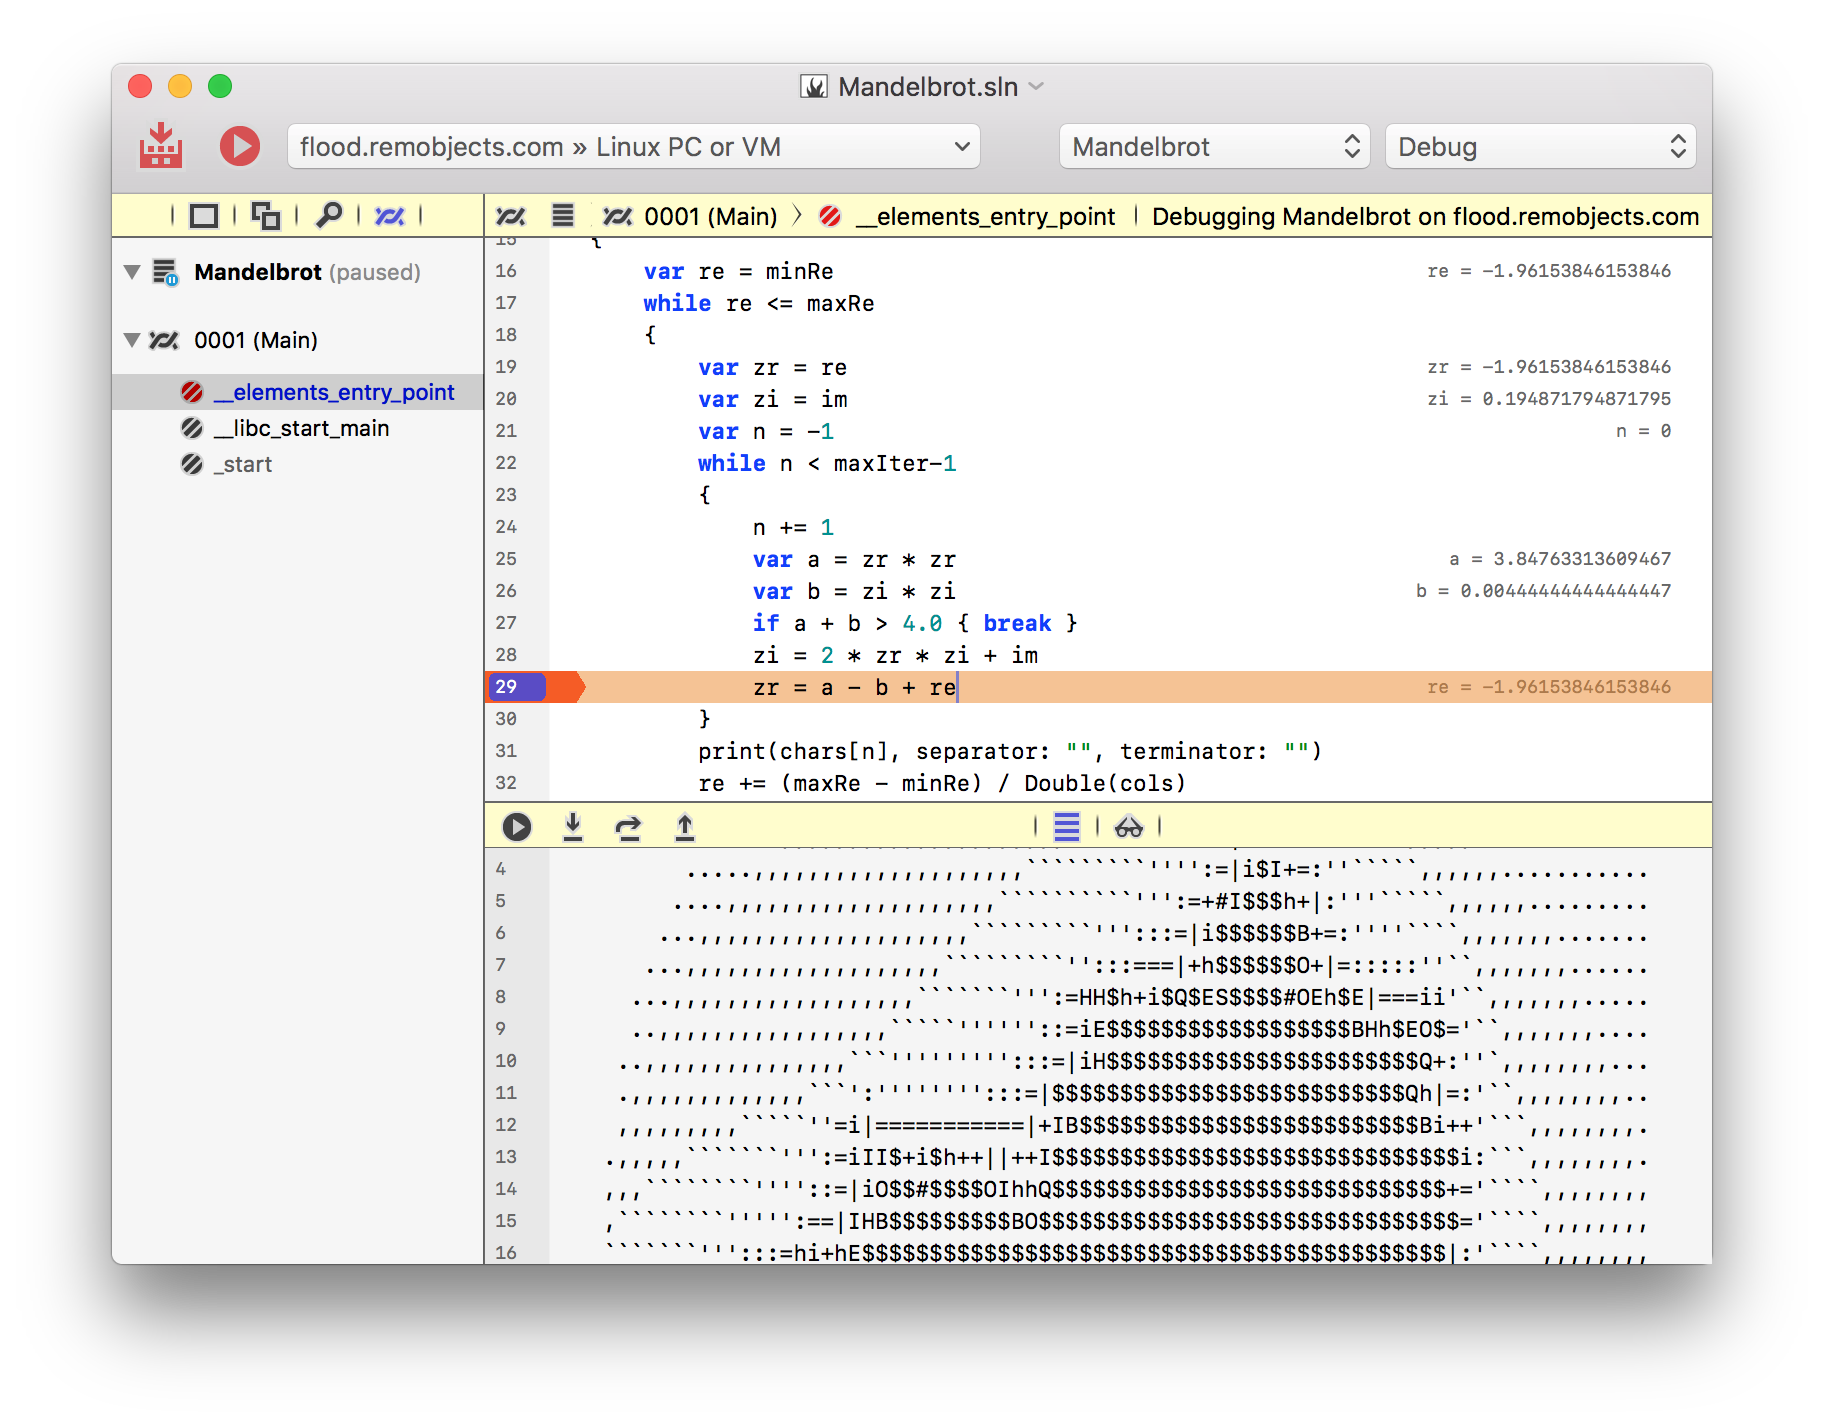The image size is (1824, 1424).
Task: Click 0001 (Main) in the jump bar
Action: 710,217
